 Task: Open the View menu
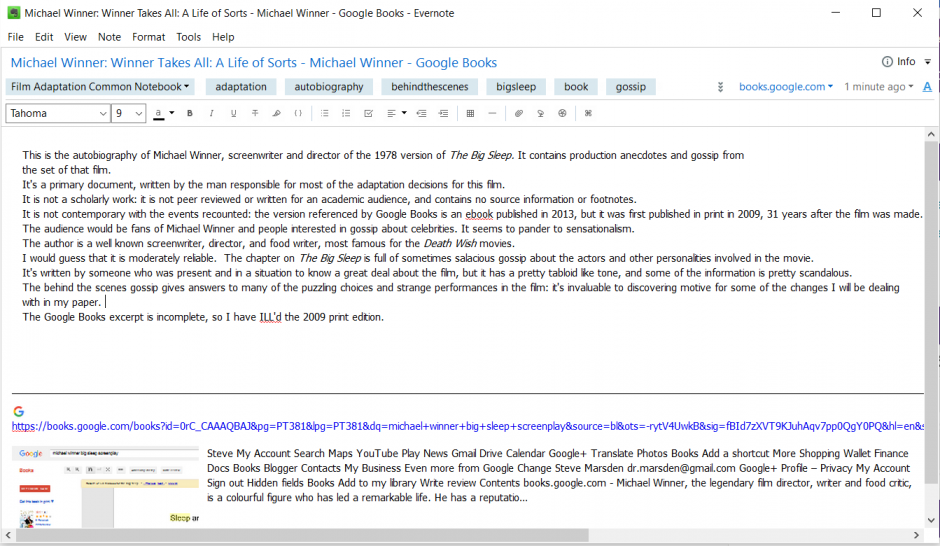(76, 37)
